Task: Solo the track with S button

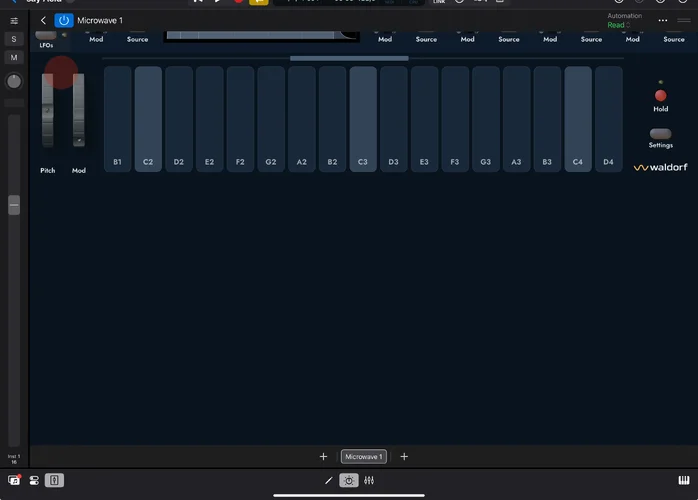Action: [14, 39]
